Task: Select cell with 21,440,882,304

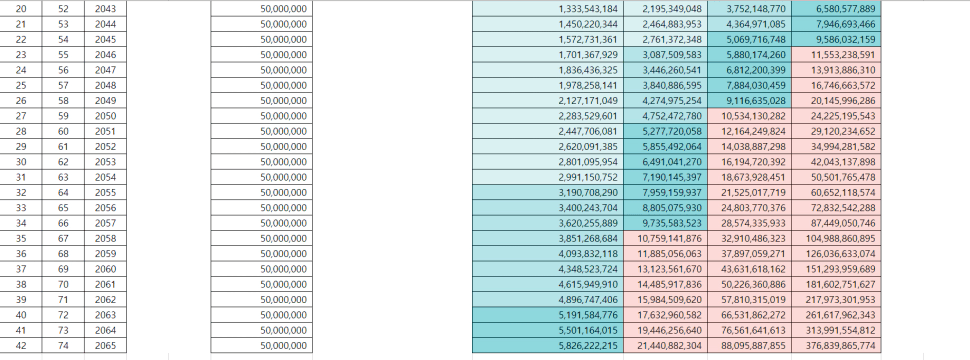Action: click(x=666, y=345)
